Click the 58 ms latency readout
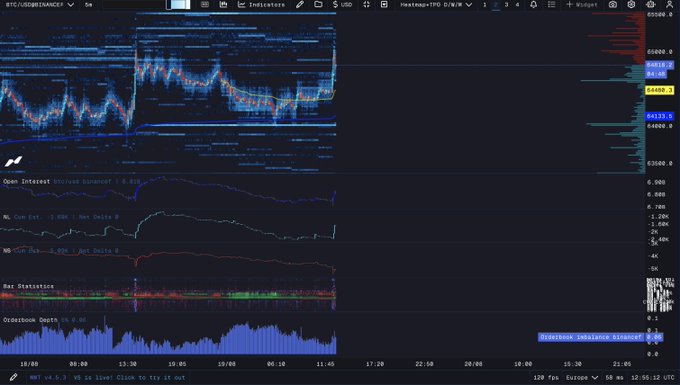Image resolution: width=680 pixels, height=385 pixels. [615, 378]
